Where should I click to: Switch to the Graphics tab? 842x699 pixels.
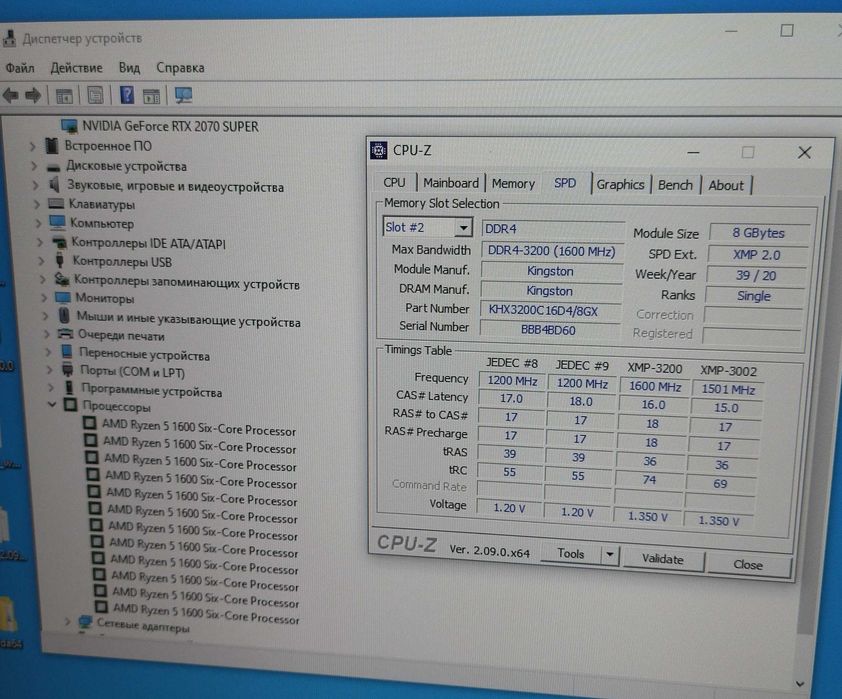click(x=620, y=185)
